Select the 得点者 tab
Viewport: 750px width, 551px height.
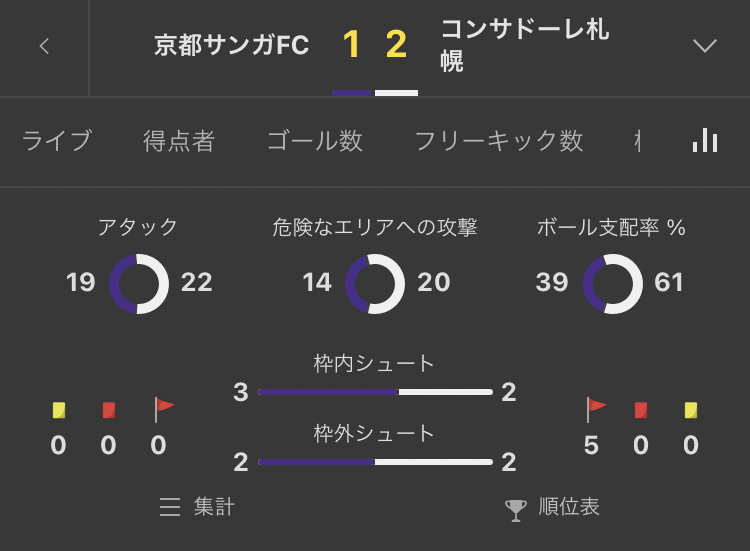tap(179, 141)
